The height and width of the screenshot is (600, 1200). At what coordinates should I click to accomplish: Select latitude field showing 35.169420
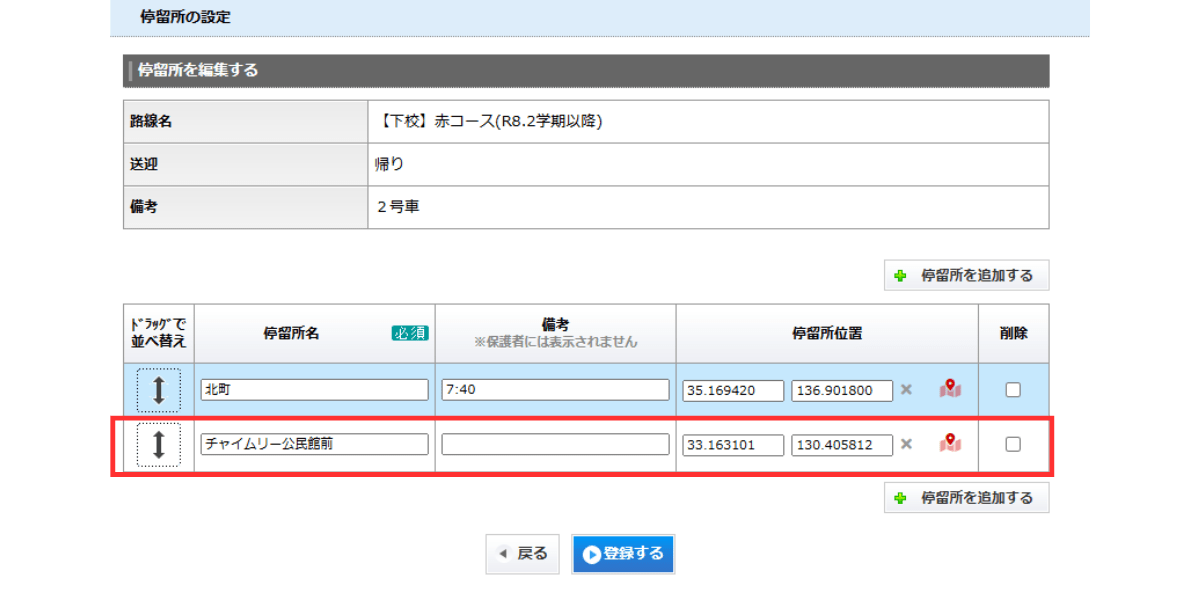[x=733, y=390]
